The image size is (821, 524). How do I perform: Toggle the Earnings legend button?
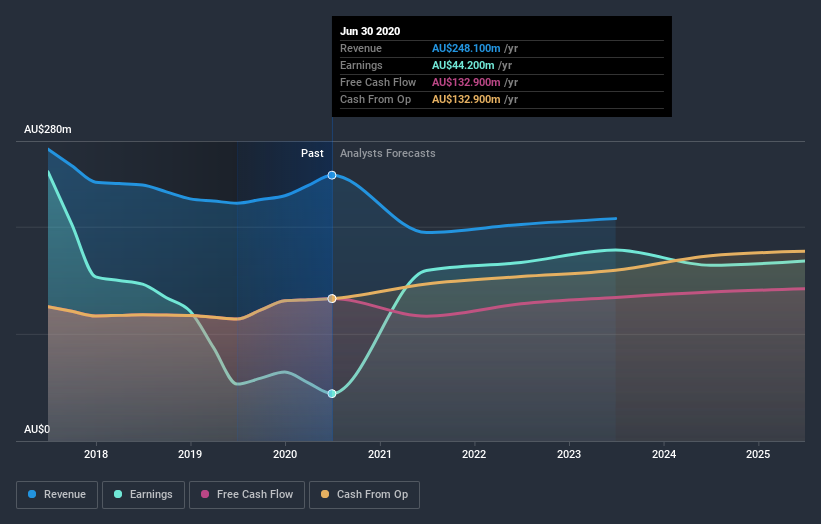pos(143,495)
